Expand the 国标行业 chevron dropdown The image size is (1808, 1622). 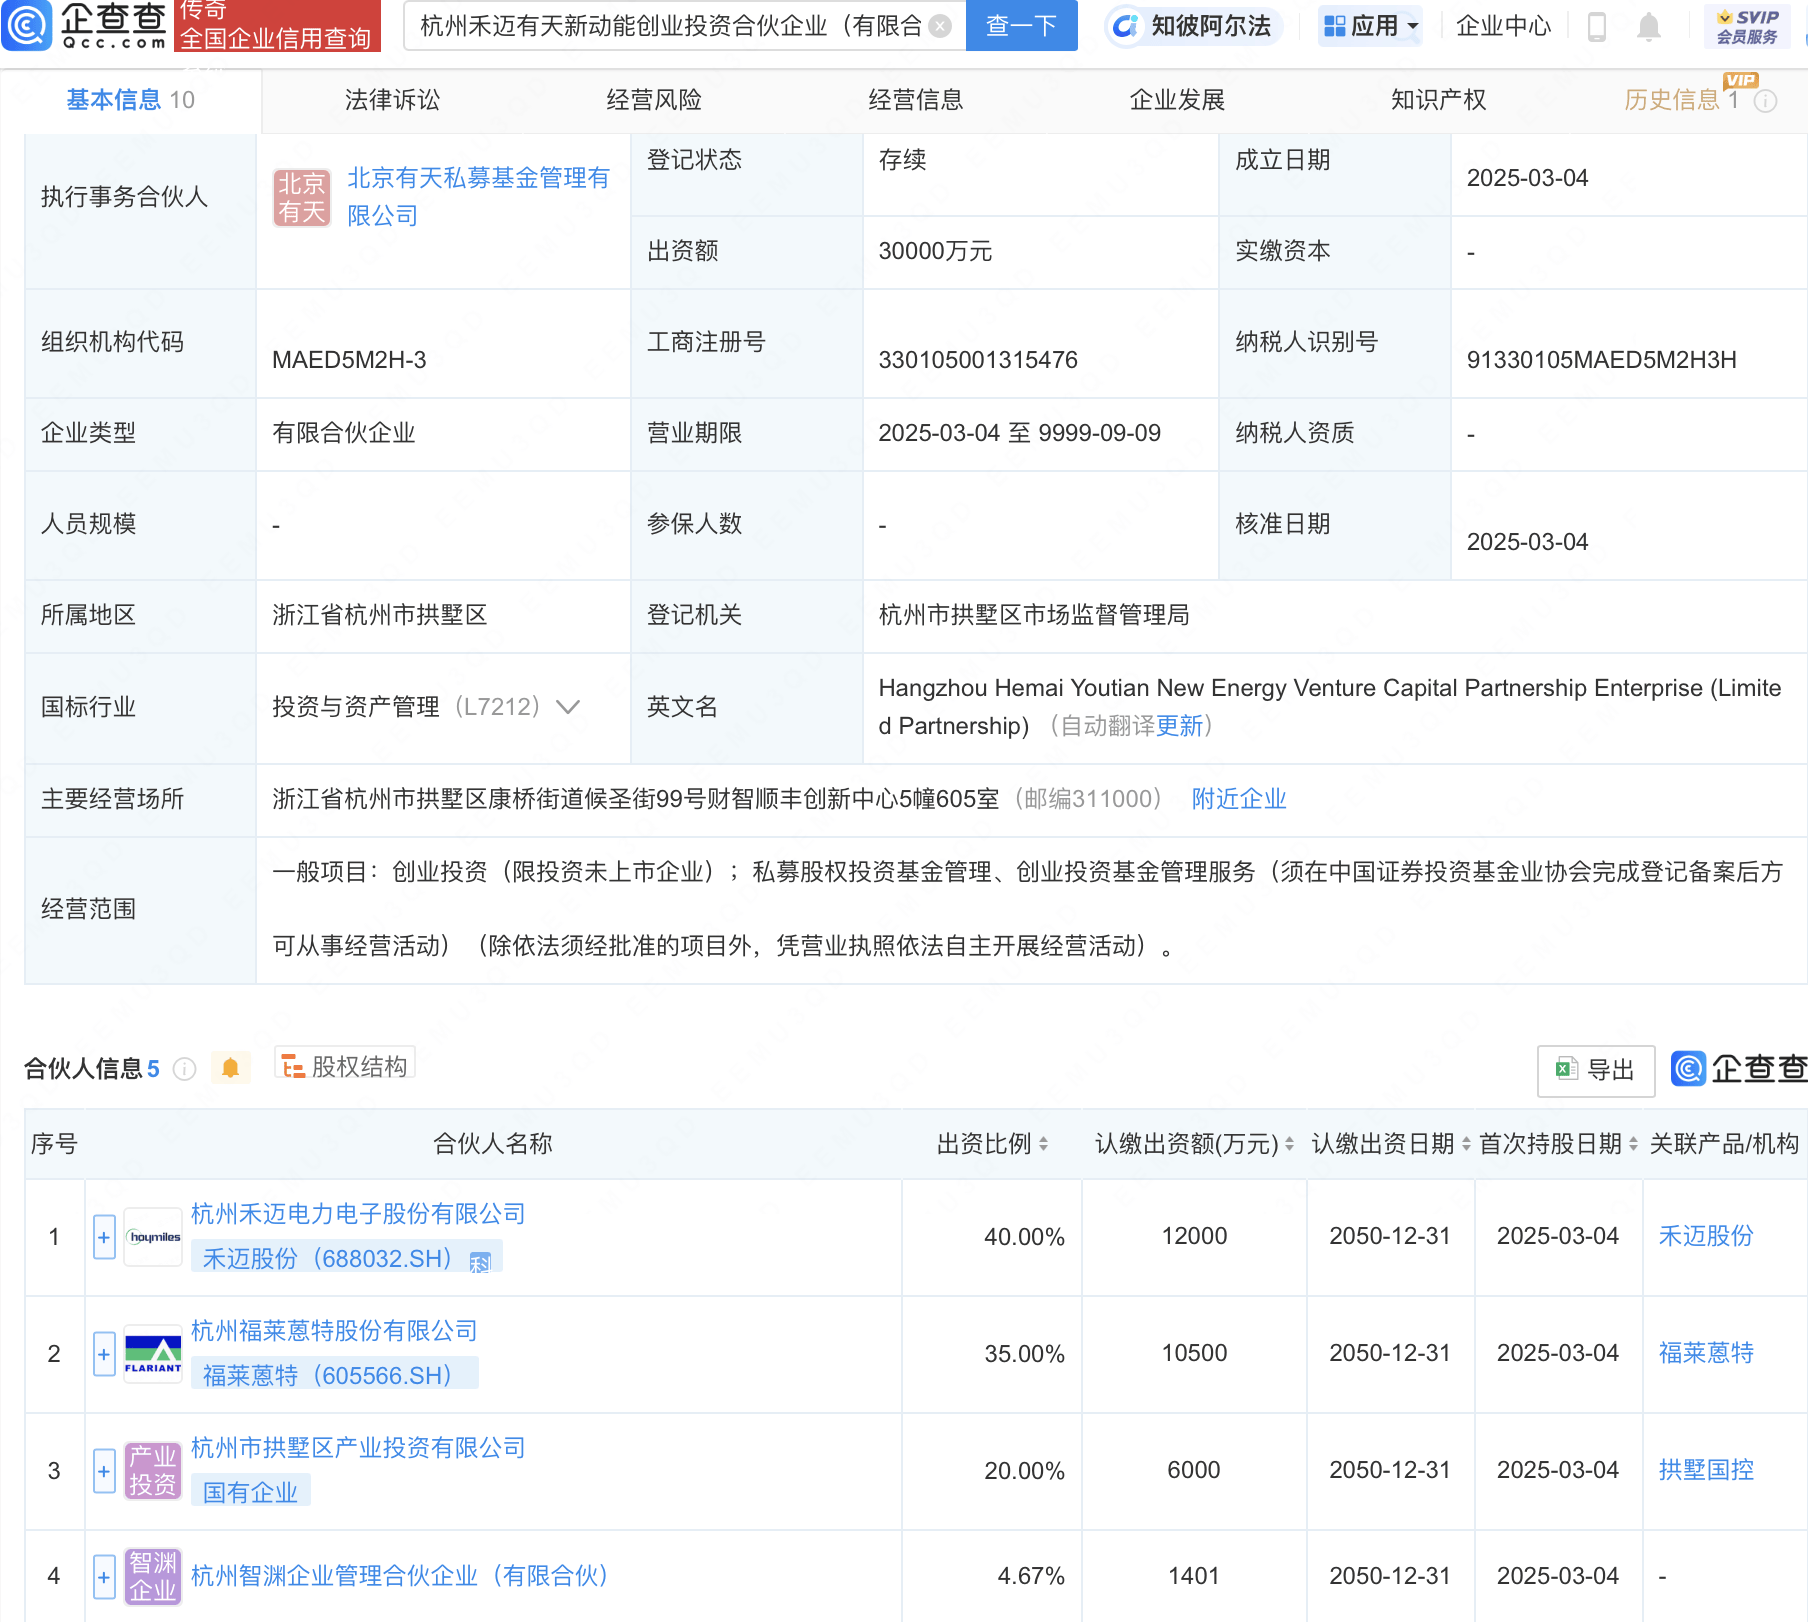click(x=568, y=707)
